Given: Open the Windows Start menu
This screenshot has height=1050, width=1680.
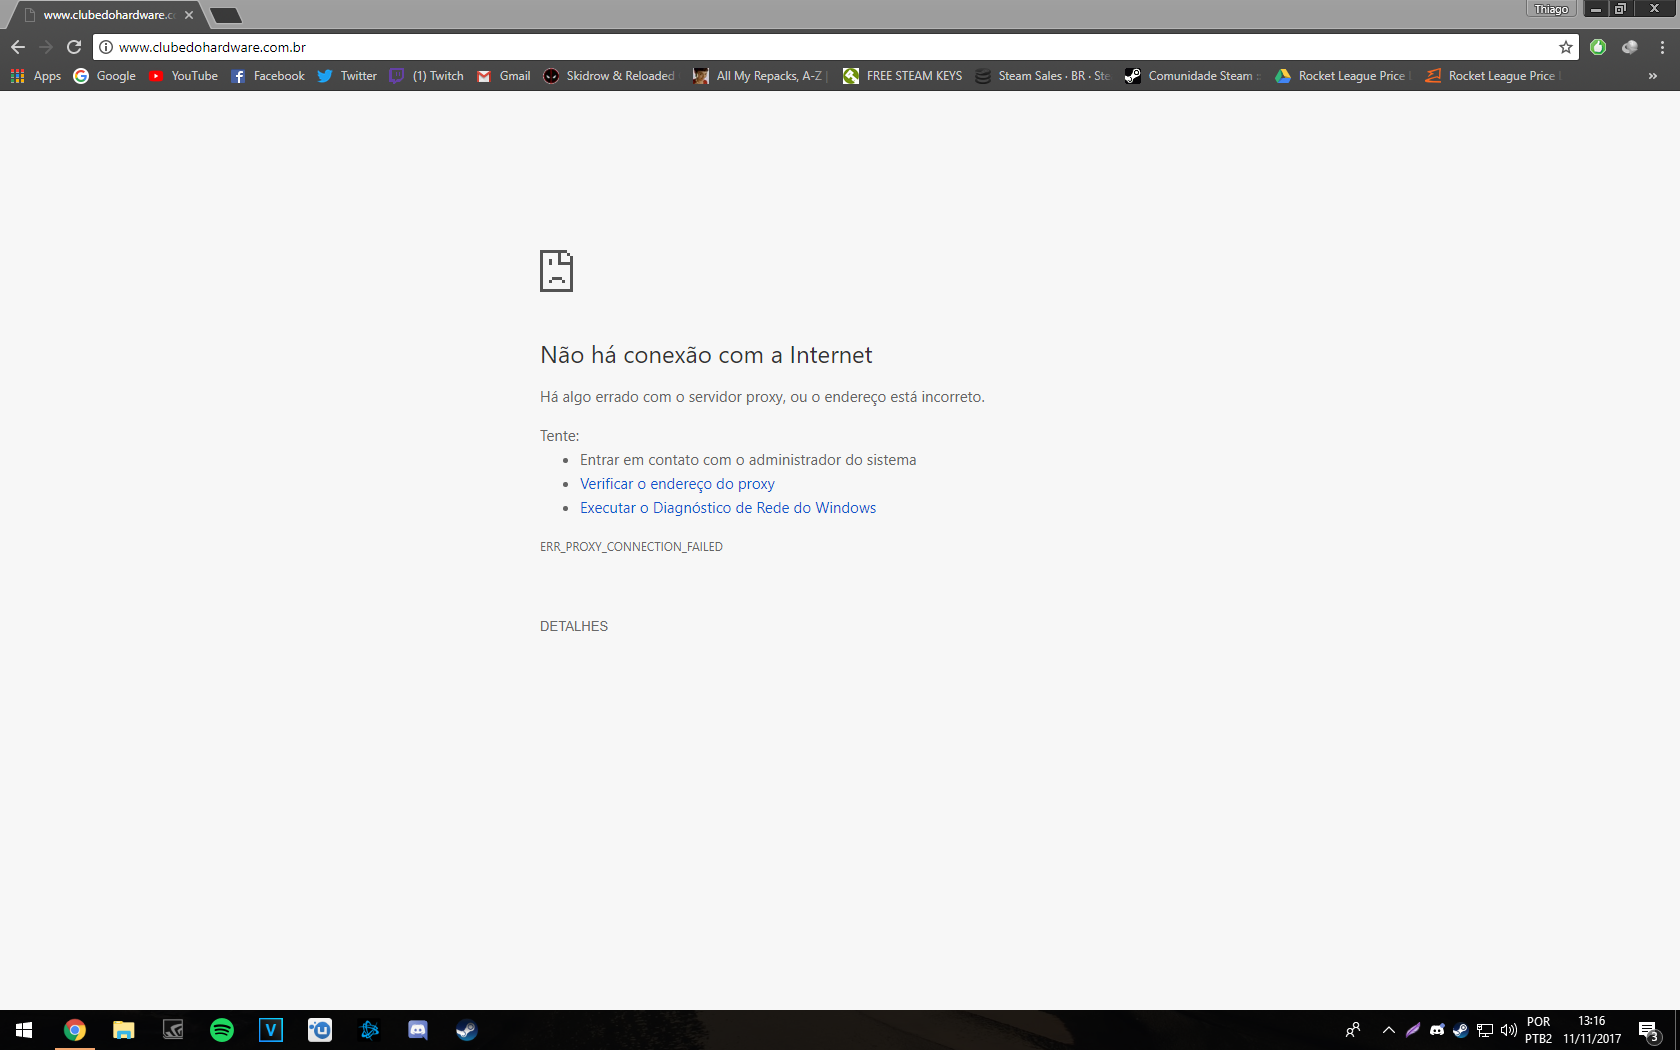Looking at the screenshot, I should tap(24, 1030).
